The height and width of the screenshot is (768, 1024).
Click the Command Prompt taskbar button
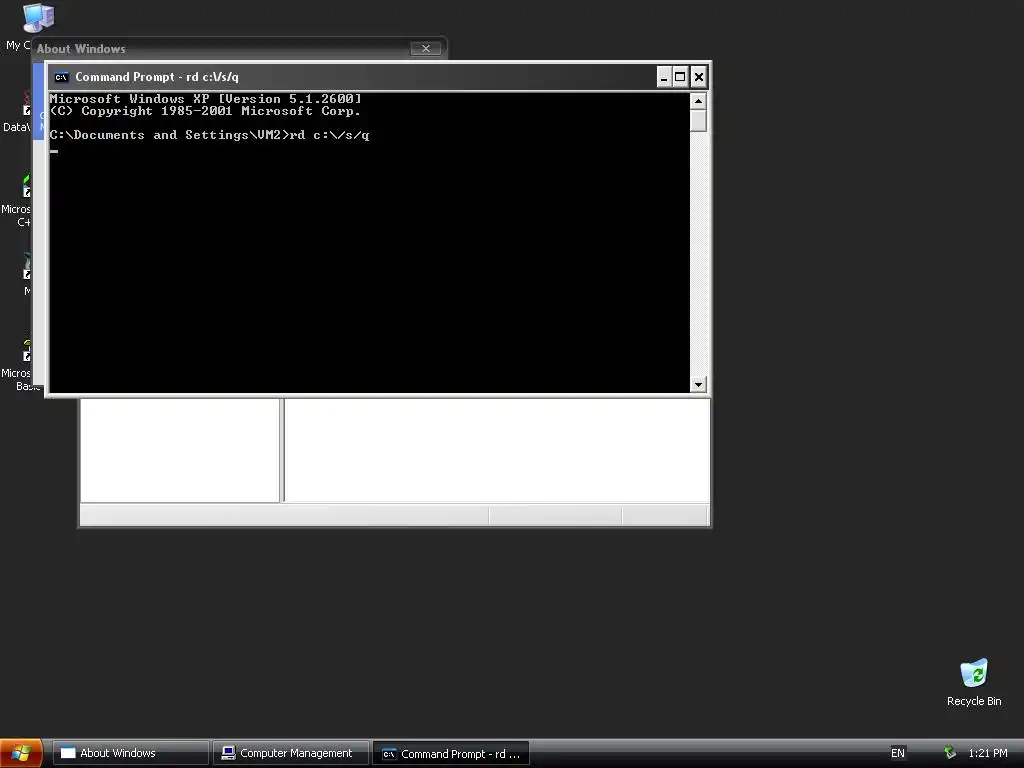pyautogui.click(x=451, y=754)
